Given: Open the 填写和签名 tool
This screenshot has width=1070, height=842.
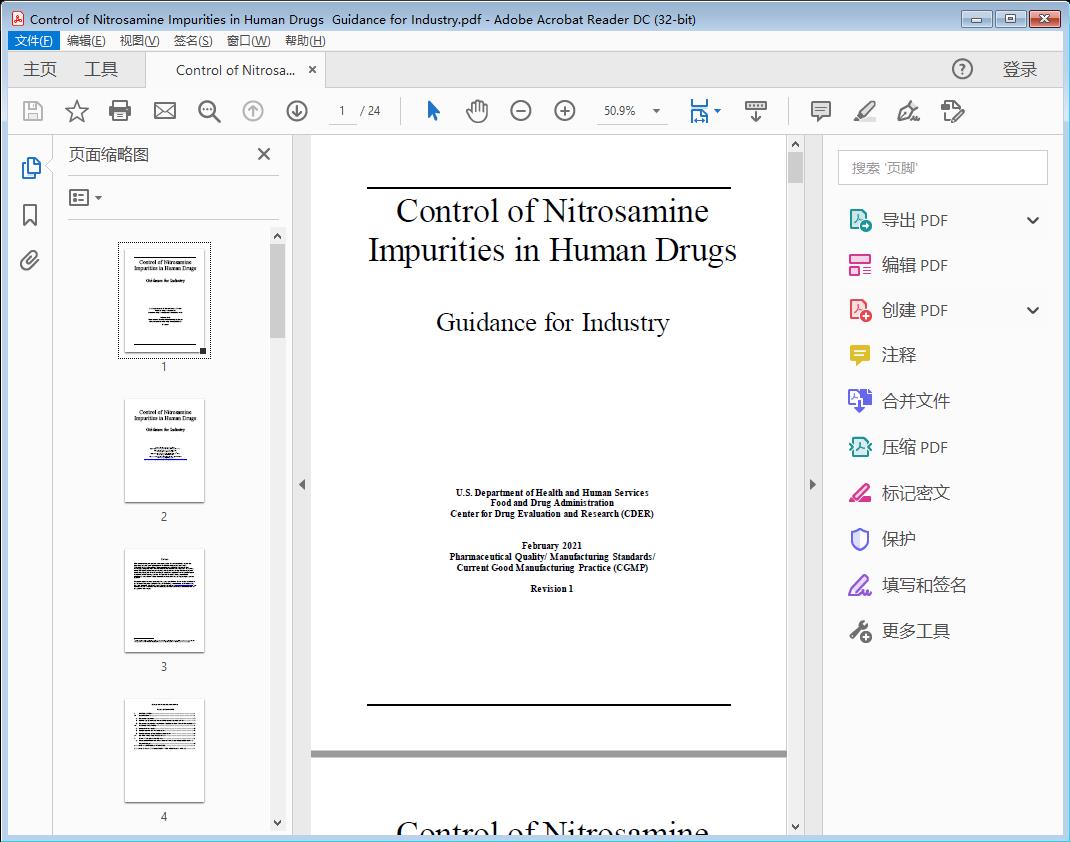Looking at the screenshot, I should tap(923, 585).
